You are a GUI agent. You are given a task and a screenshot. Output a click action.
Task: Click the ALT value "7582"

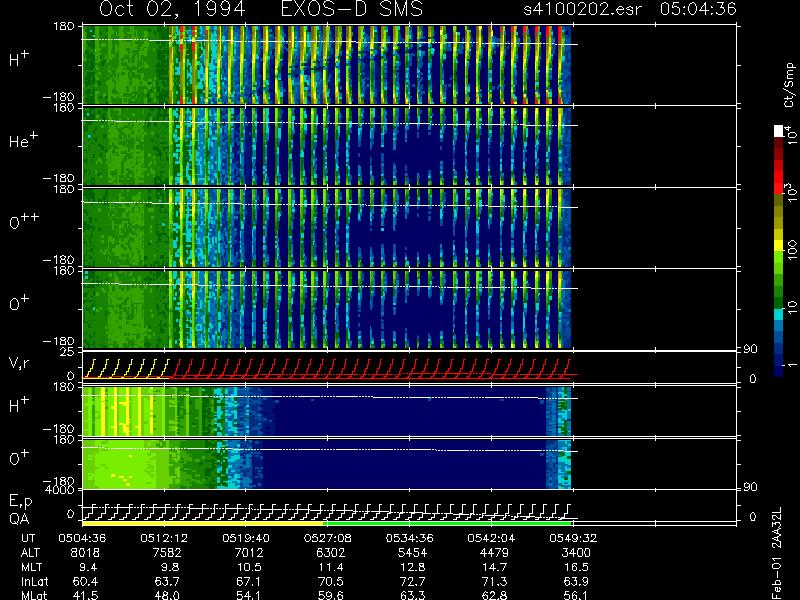click(x=167, y=553)
